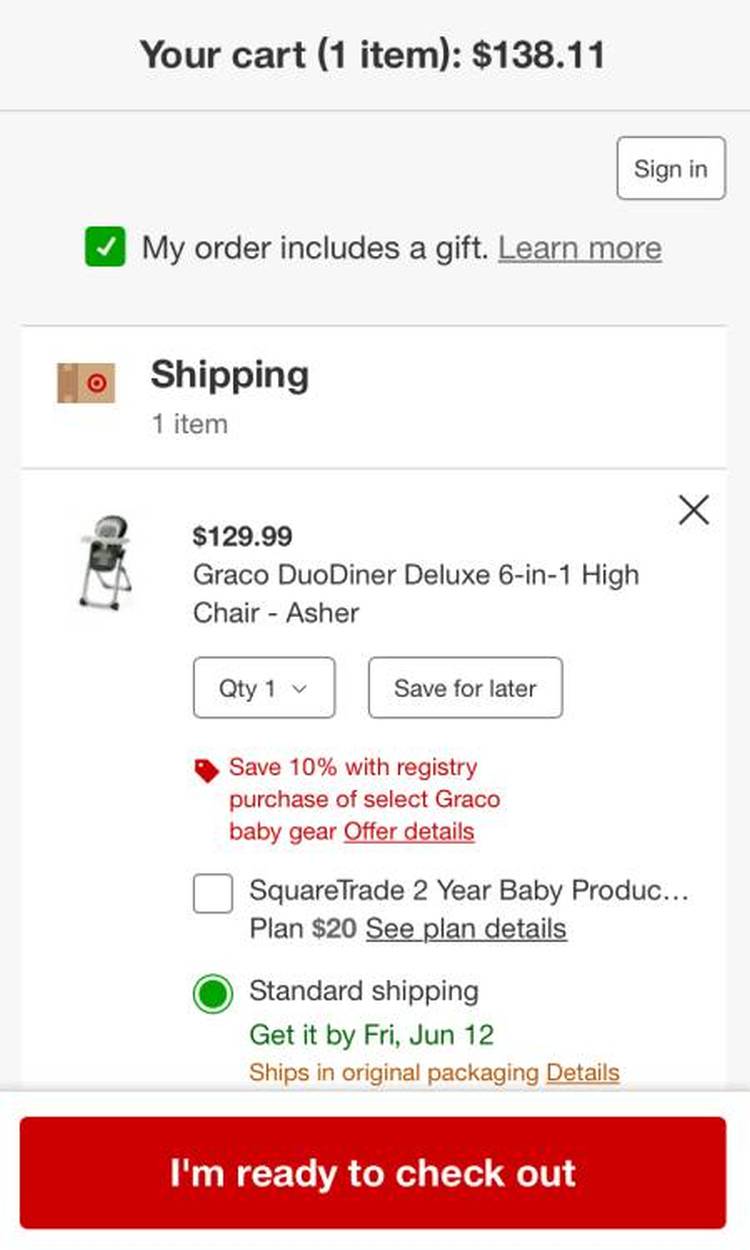This screenshot has height=1250, width=750.
Task: Click the Shipping section heading
Action: [229, 375]
